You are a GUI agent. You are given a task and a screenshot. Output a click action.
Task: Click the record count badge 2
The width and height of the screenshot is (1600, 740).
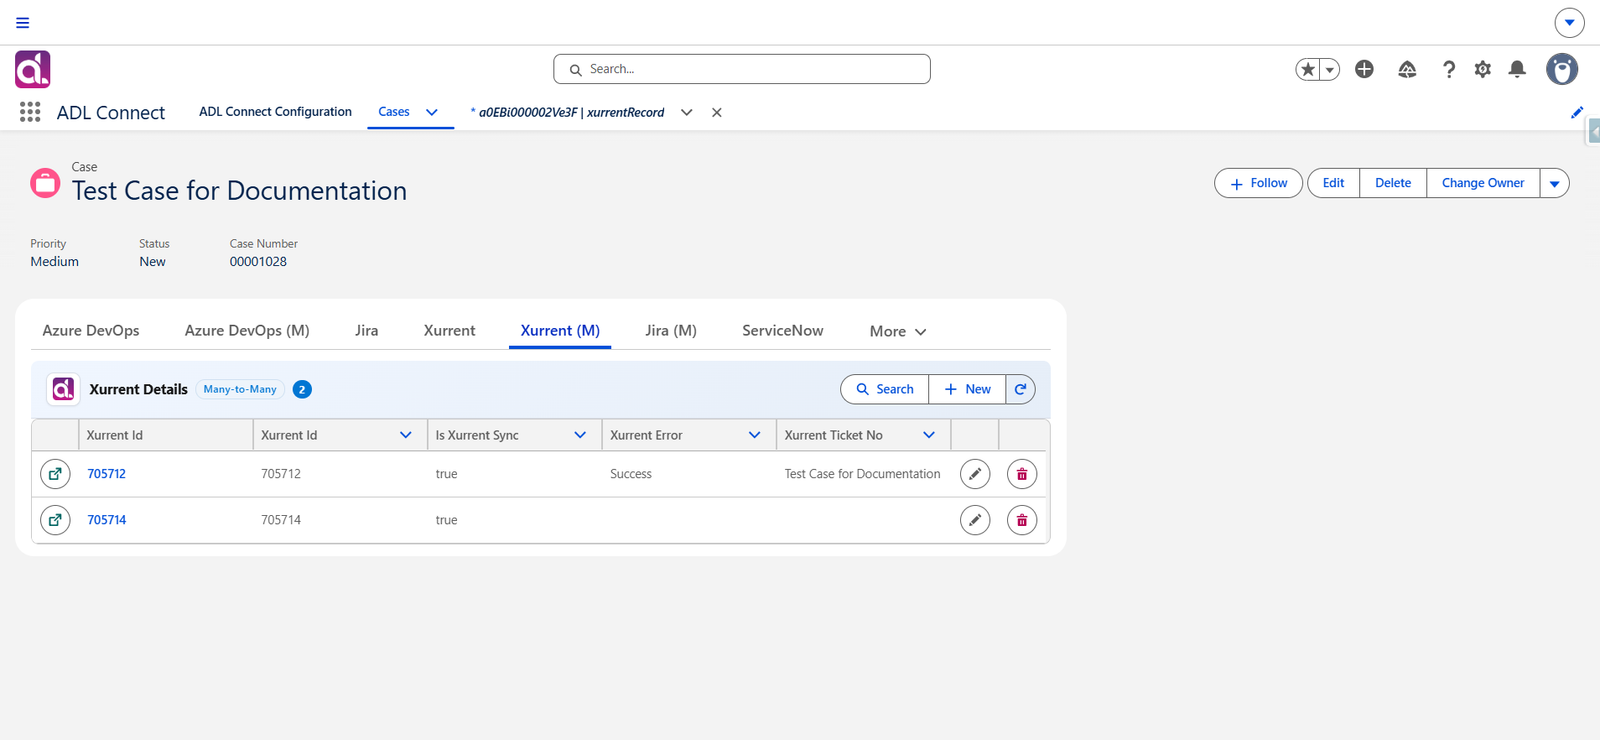[x=302, y=389]
